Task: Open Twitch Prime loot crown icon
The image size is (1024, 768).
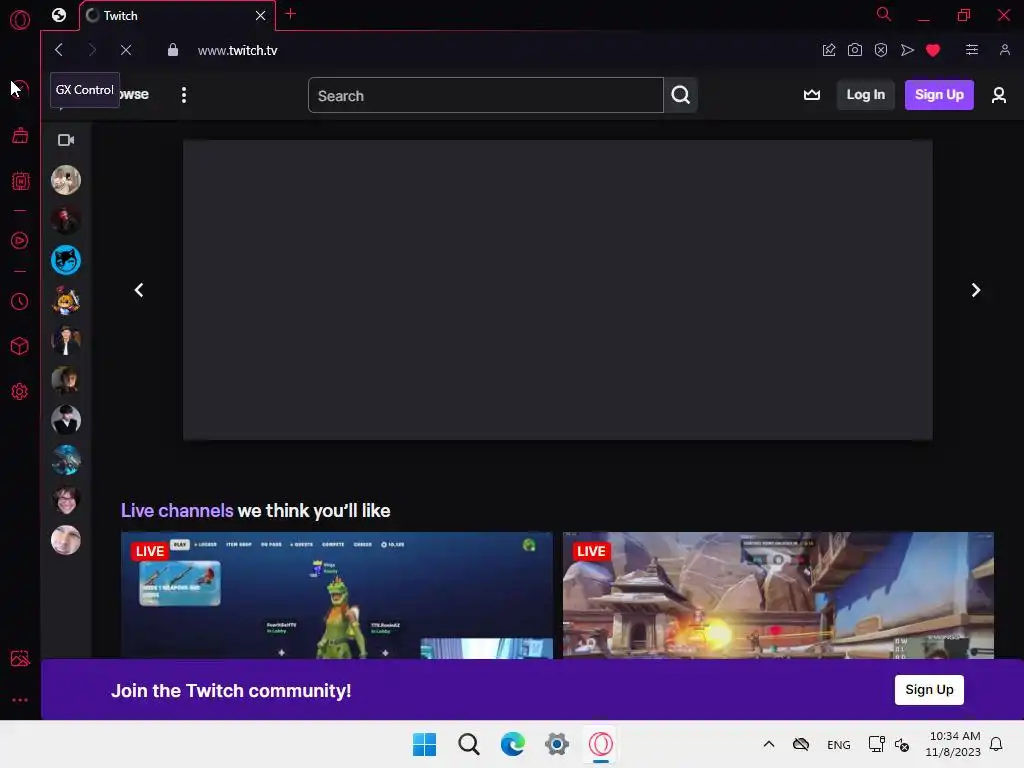Action: (812, 95)
